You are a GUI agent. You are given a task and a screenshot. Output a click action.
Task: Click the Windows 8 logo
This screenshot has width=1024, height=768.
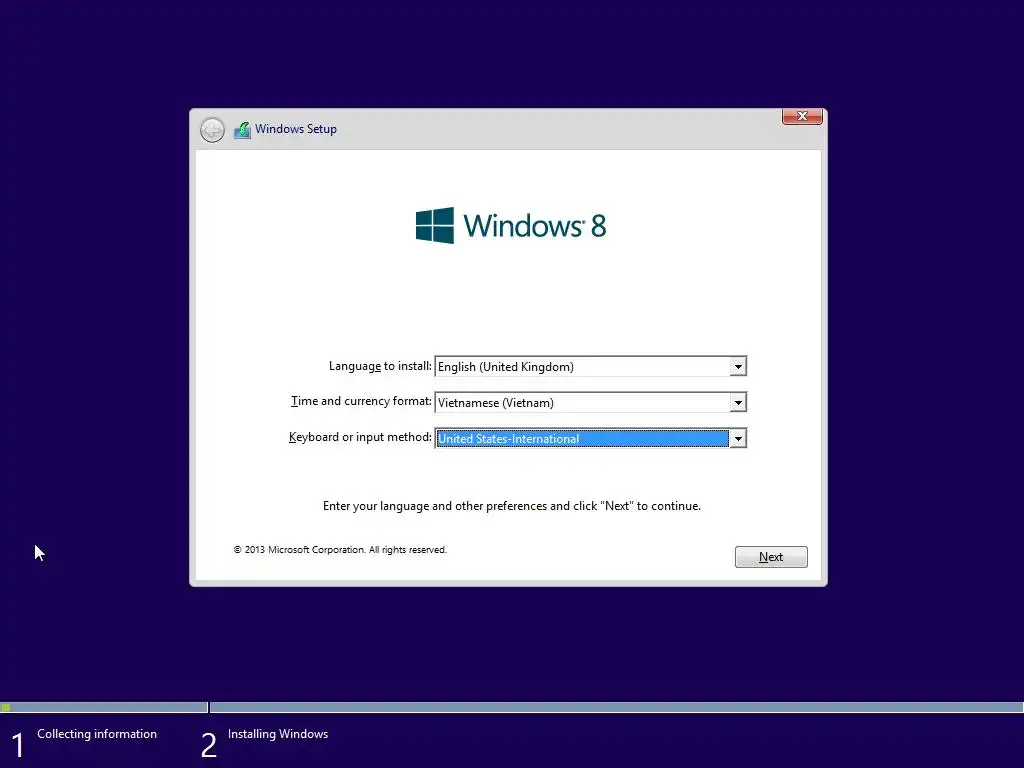pos(511,225)
